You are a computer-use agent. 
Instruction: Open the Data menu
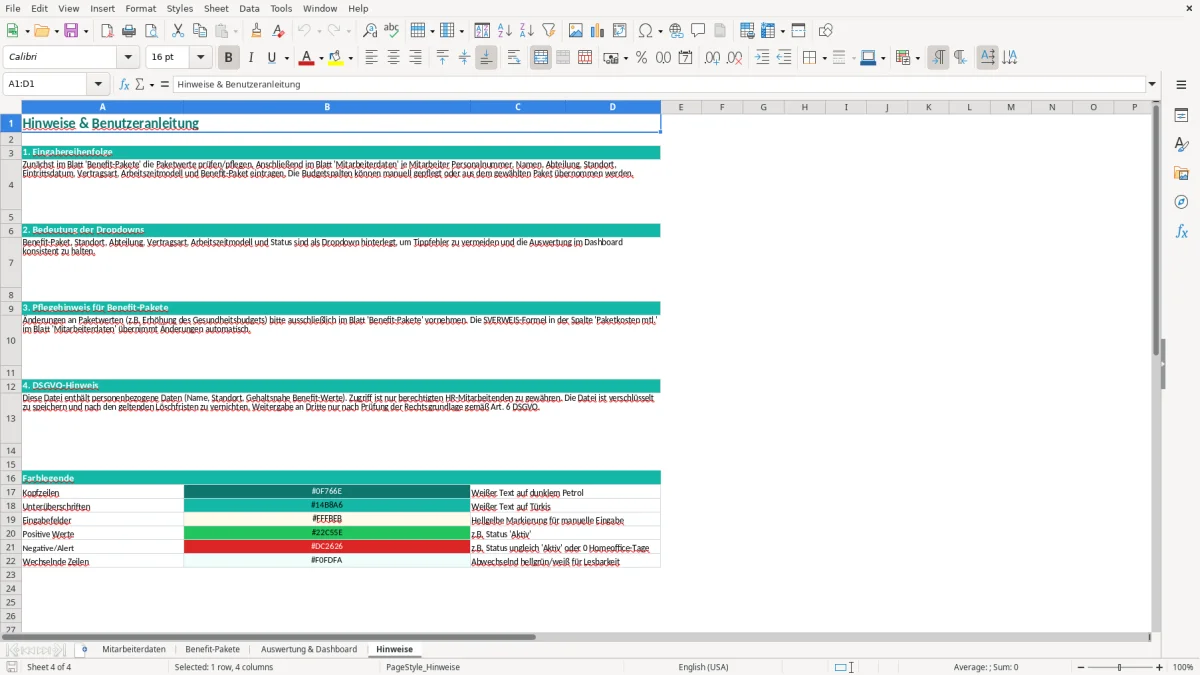click(249, 8)
